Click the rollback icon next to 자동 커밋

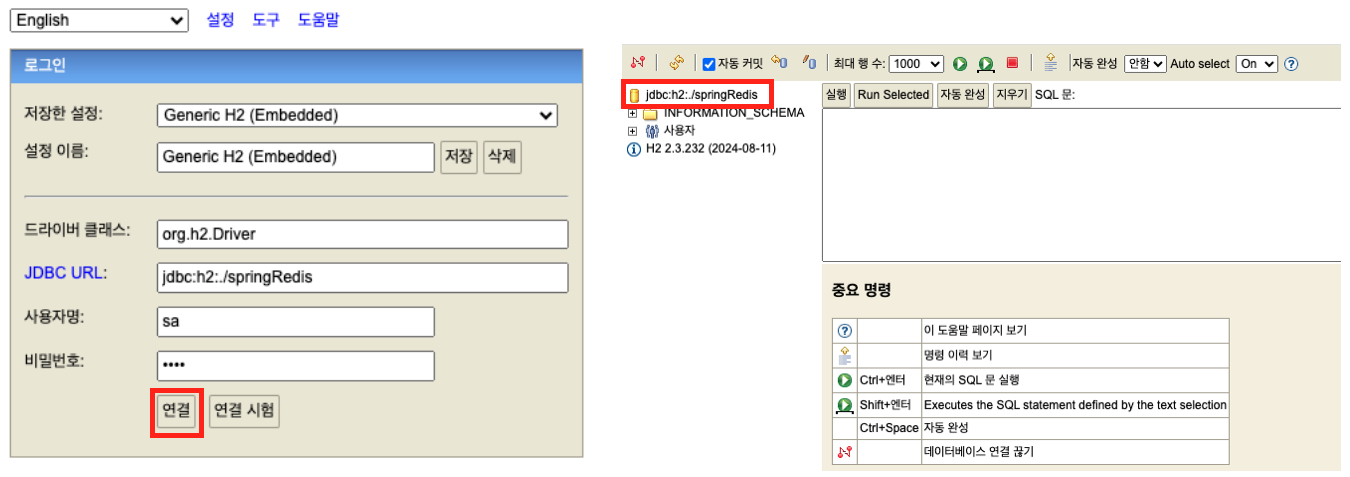(781, 63)
